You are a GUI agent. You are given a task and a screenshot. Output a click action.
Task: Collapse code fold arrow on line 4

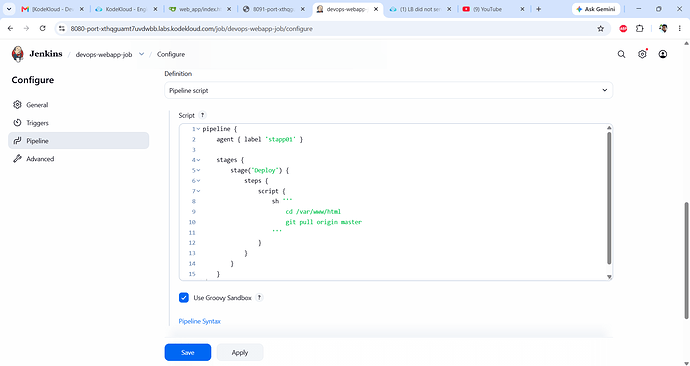pyautogui.click(x=198, y=160)
